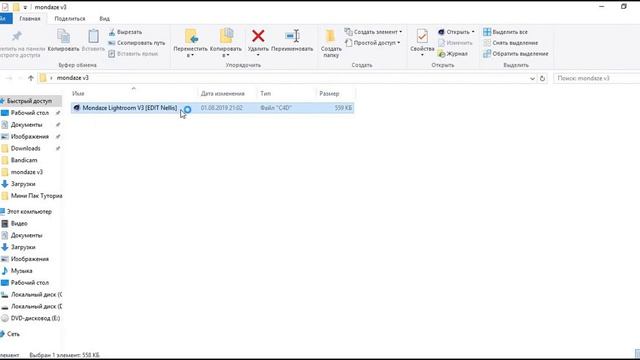
Task: Open quick access toolbar dropdown arrow
Action: pos(25,7)
